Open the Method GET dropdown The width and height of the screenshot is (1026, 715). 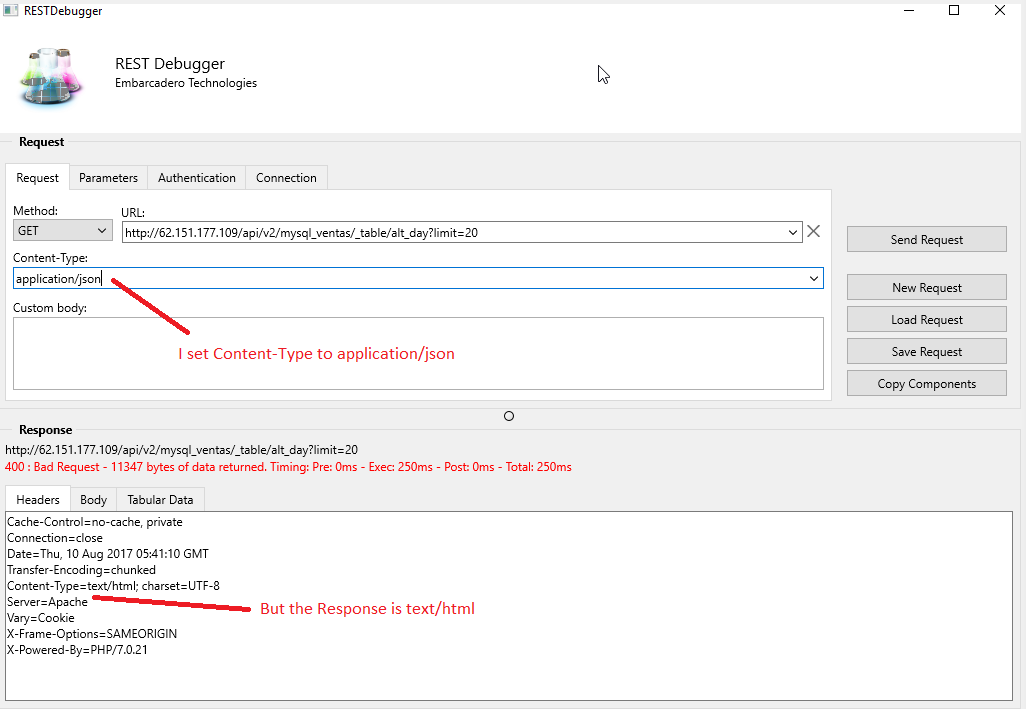click(62, 230)
